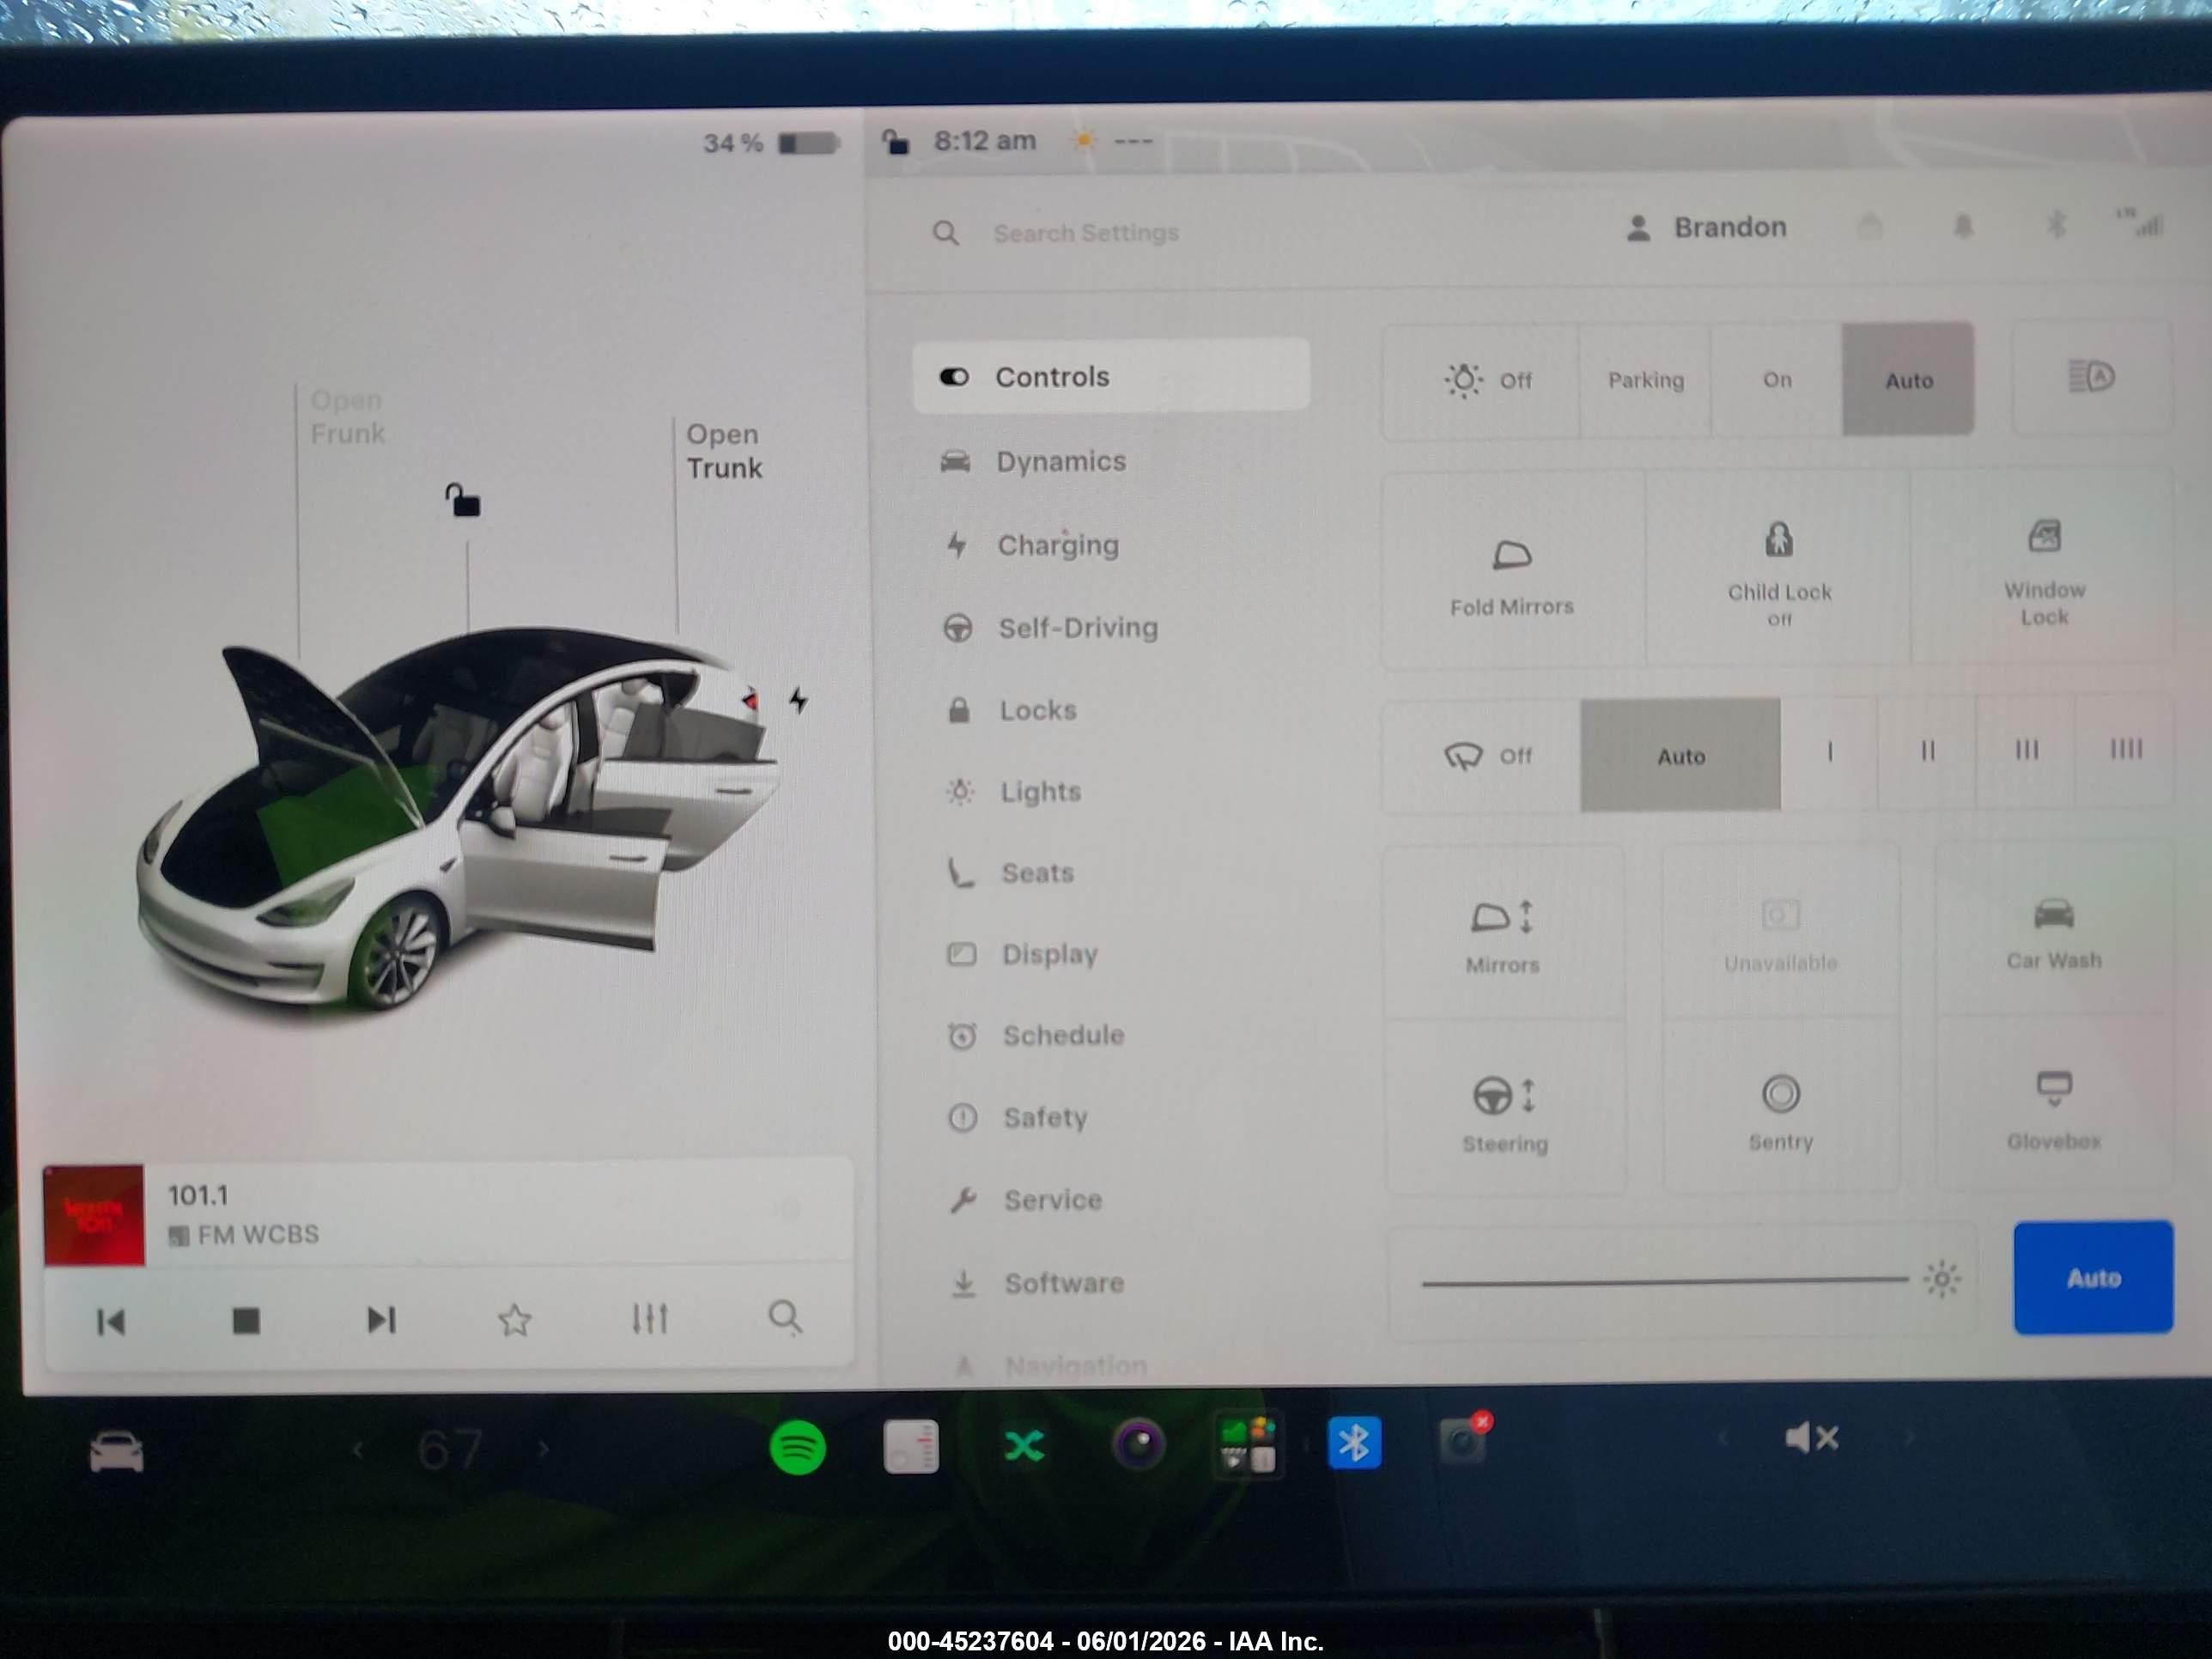Tap the car icon in the bottom bar
This screenshot has width=2212, height=1659.
(116, 1452)
